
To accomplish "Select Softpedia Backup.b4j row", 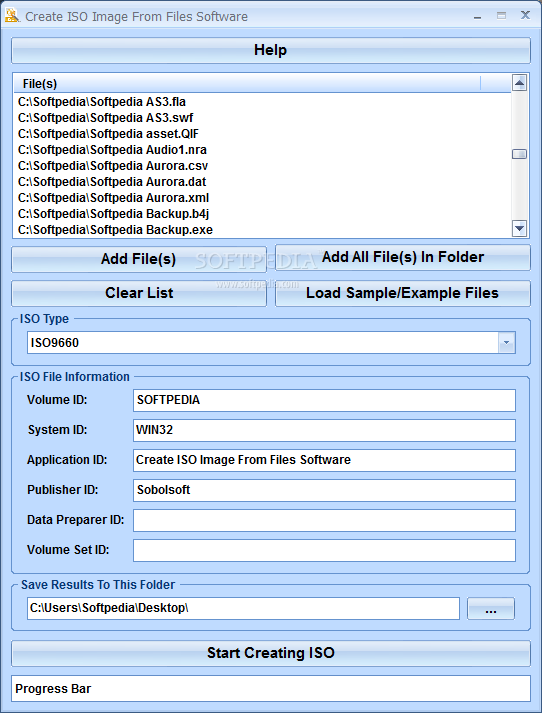I will click(263, 214).
